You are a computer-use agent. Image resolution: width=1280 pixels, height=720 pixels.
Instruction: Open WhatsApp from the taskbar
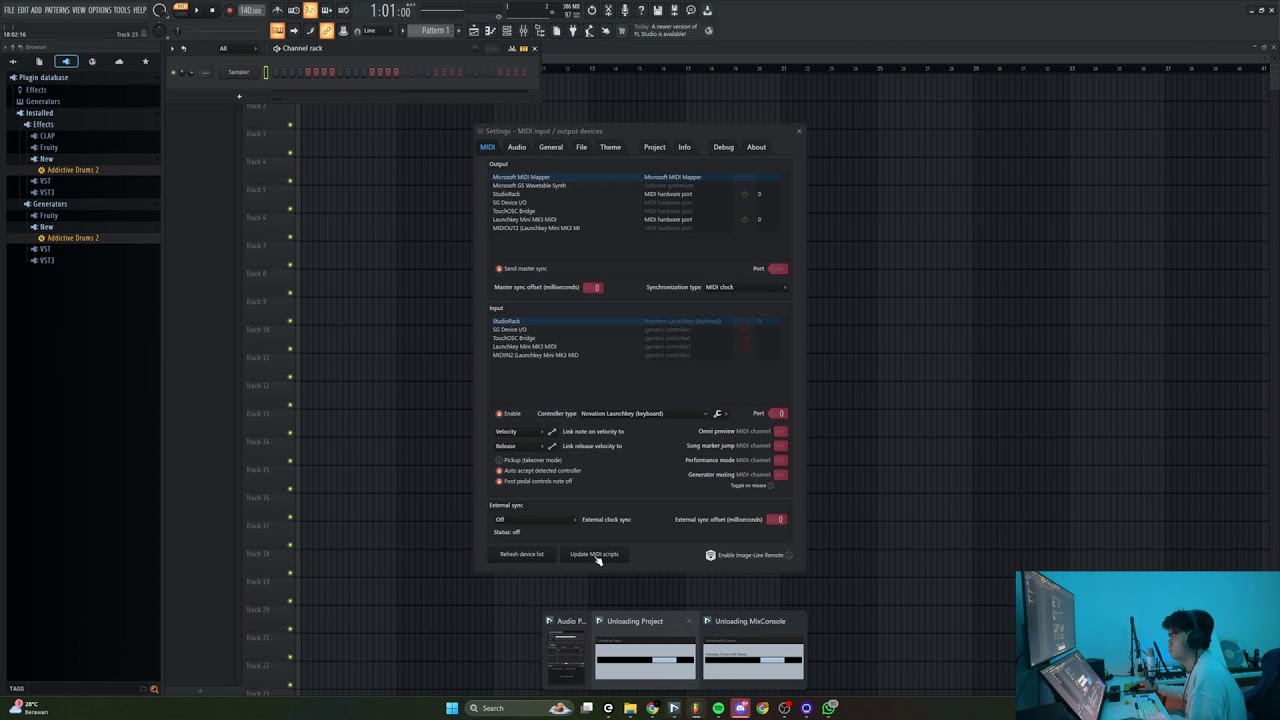click(x=829, y=708)
